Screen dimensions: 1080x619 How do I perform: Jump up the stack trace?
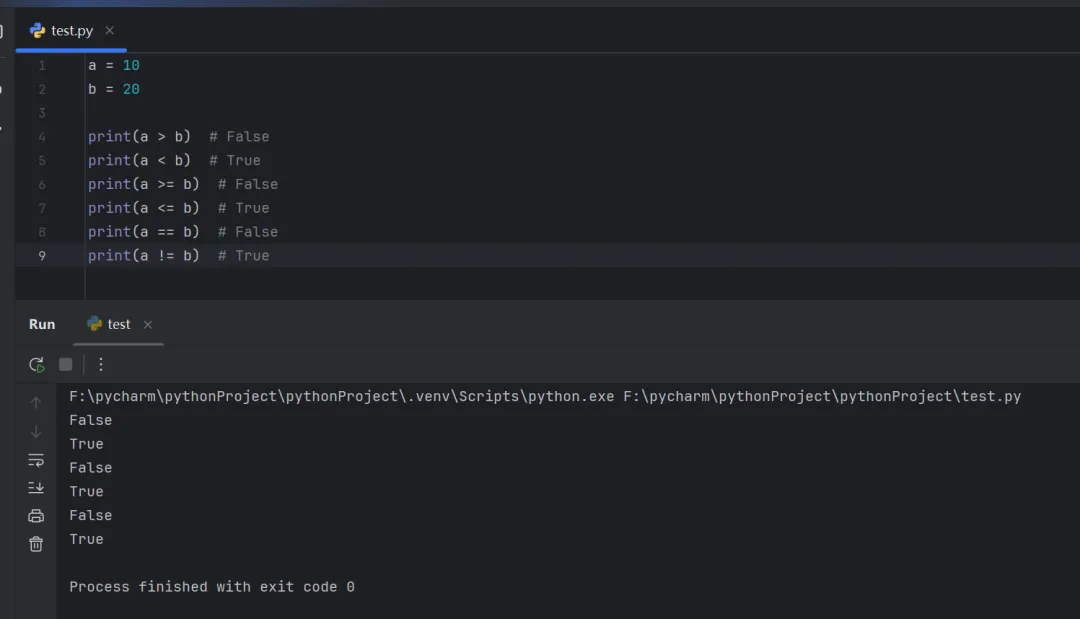(36, 403)
